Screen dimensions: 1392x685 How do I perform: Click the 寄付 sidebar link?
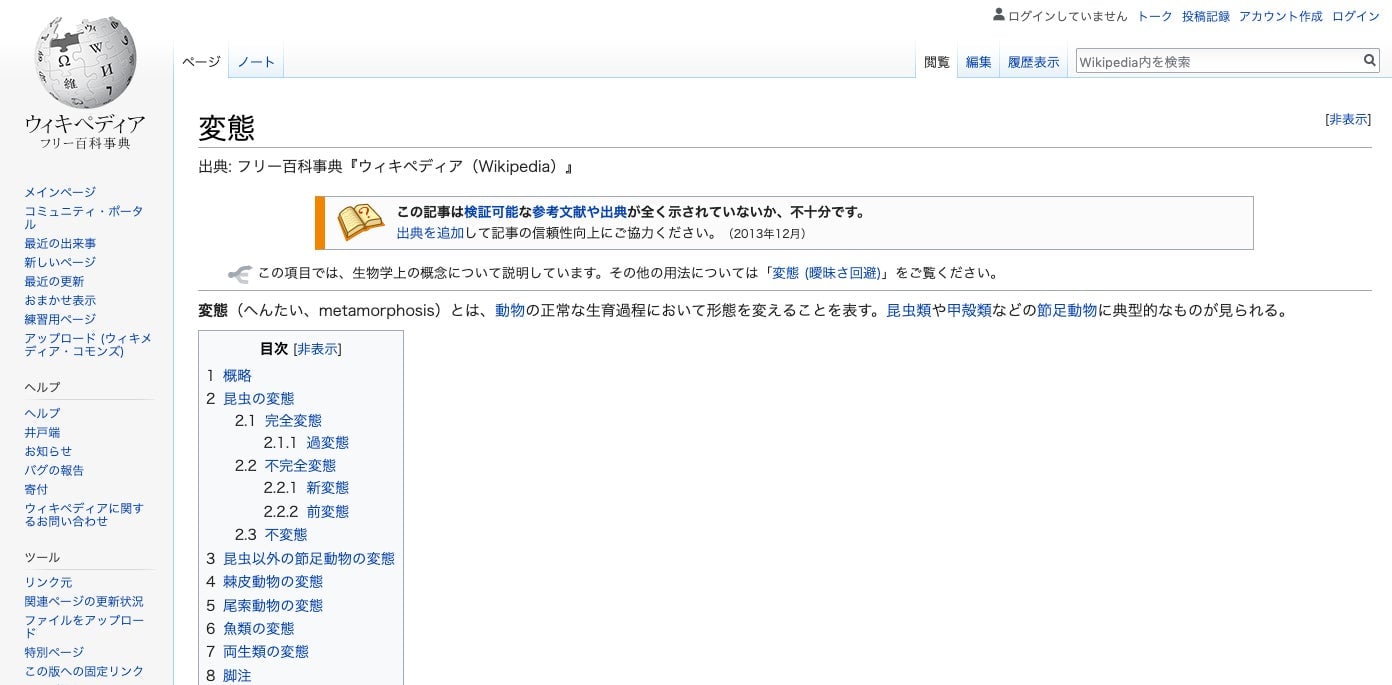36,489
